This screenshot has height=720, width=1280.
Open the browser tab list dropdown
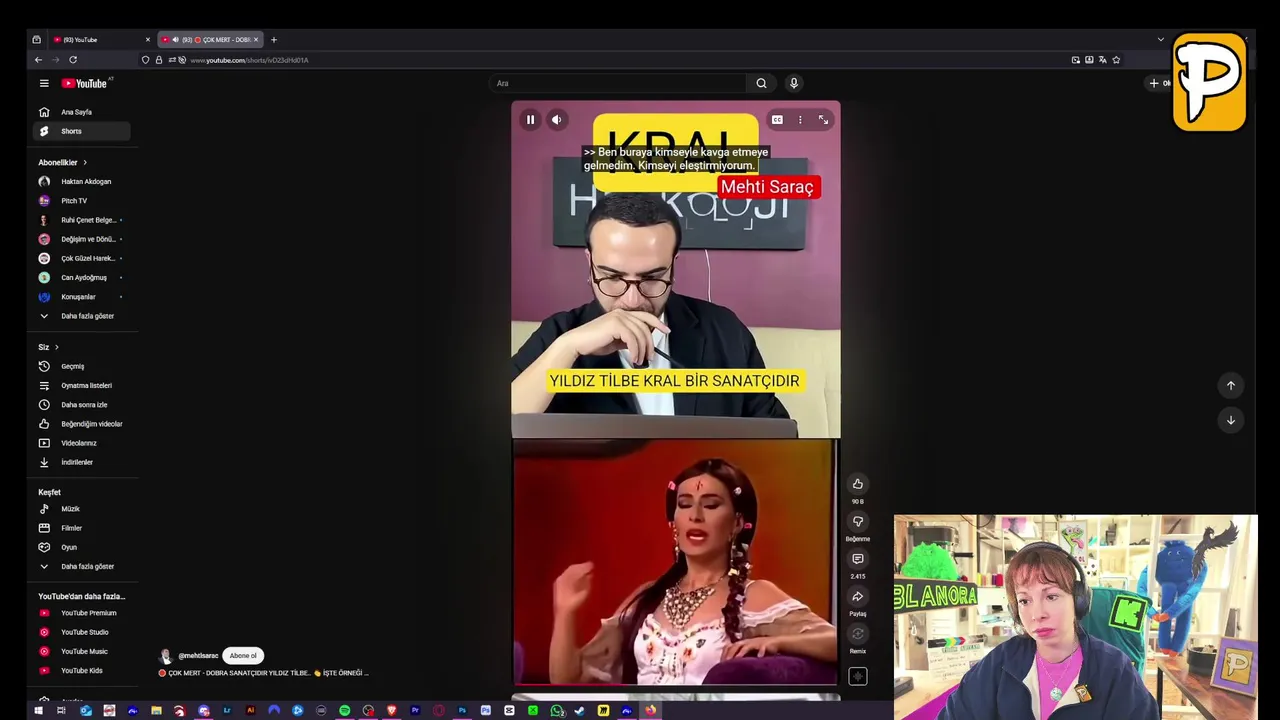(x=1161, y=40)
